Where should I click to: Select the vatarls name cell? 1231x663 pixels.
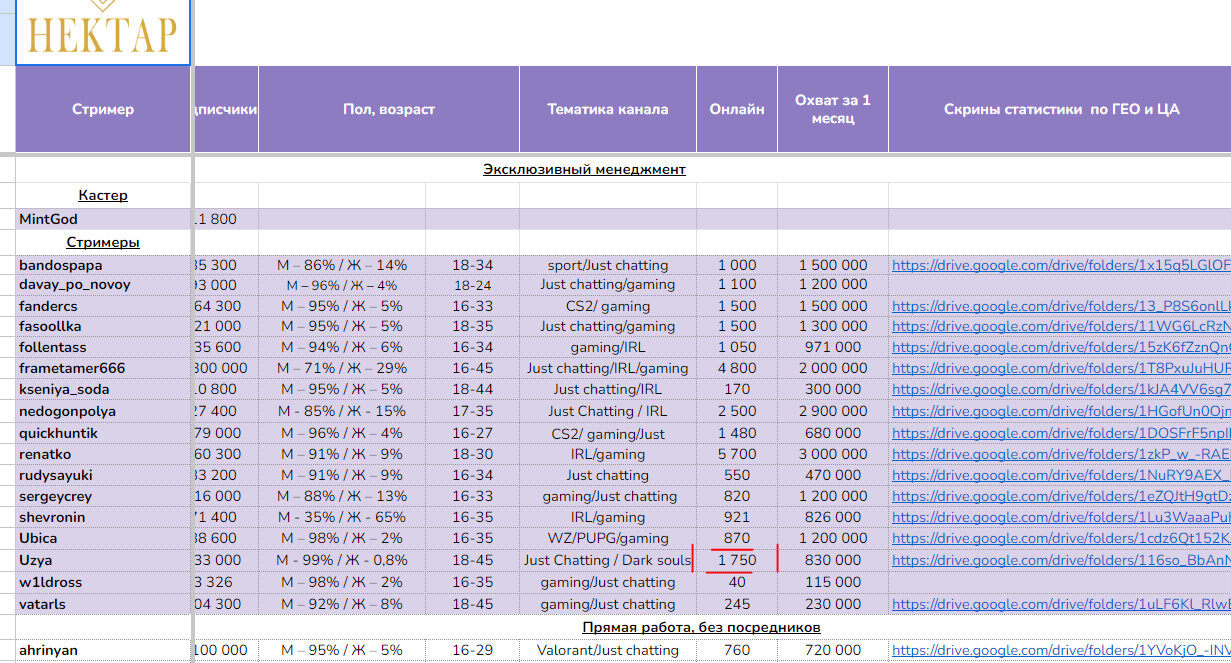pos(103,604)
